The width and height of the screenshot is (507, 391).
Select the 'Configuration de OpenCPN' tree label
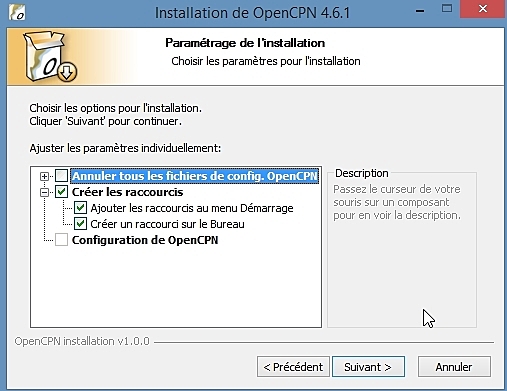(145, 240)
